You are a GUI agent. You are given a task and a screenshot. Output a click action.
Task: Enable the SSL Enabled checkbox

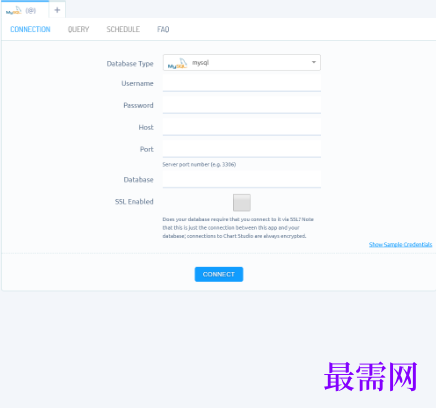[x=242, y=202]
